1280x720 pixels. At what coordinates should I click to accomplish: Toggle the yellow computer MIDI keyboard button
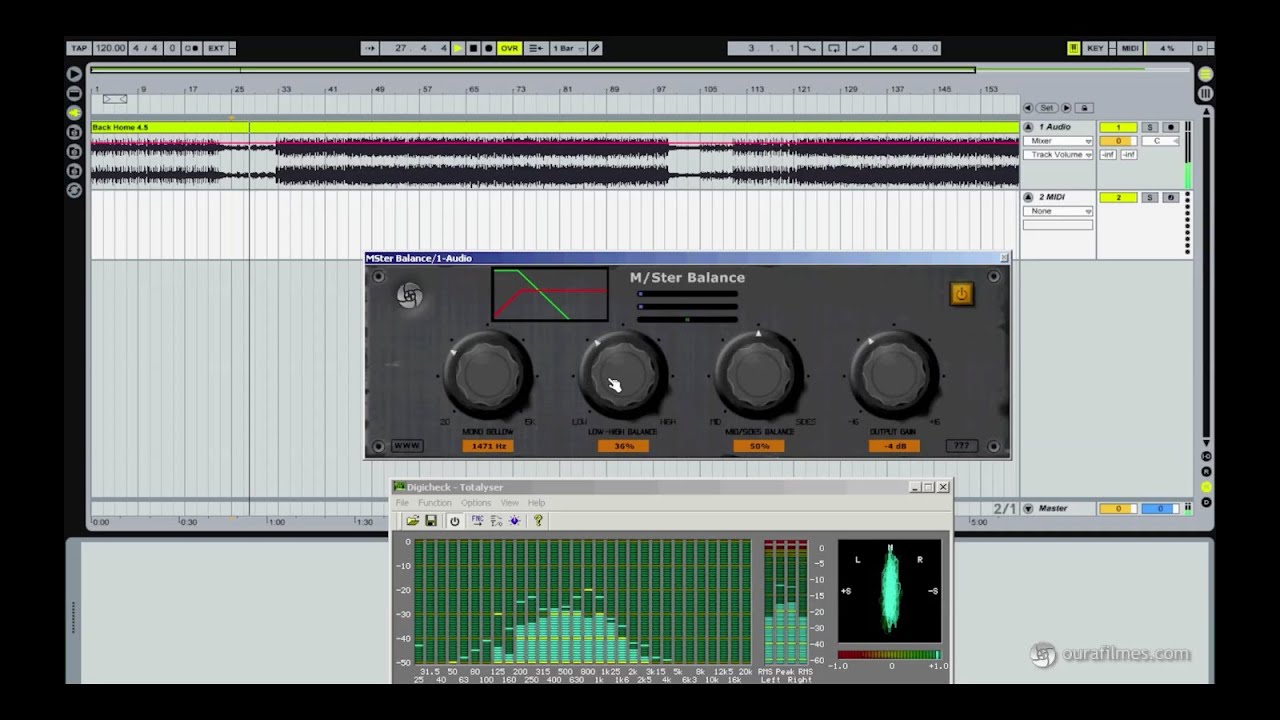tap(1073, 48)
